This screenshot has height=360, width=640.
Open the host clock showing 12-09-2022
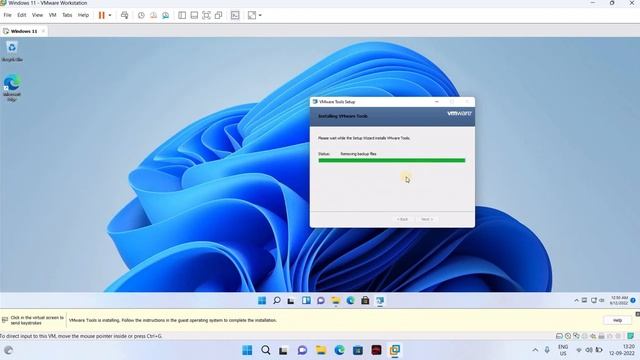(622, 350)
